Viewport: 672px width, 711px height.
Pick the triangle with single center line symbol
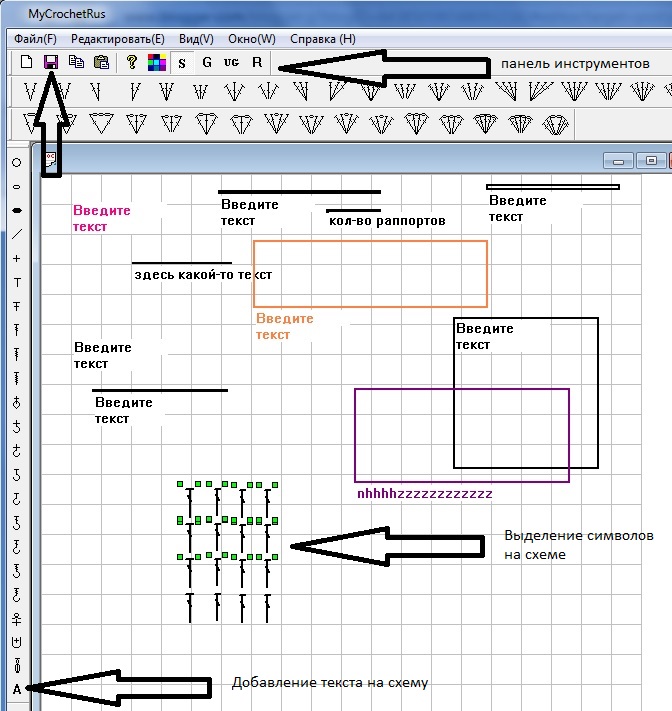pyautogui.click(x=136, y=124)
